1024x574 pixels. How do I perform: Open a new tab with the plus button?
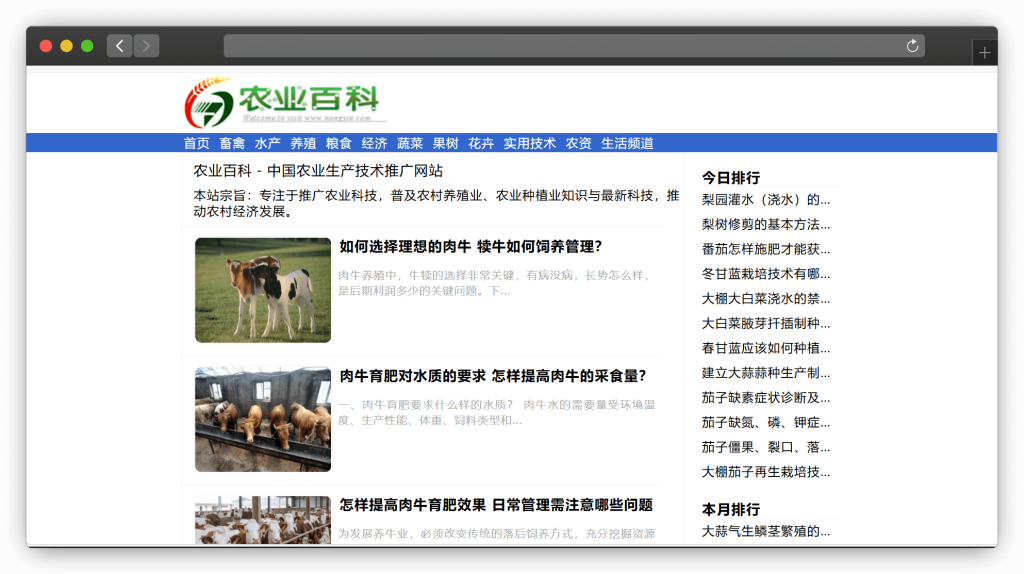coord(985,53)
